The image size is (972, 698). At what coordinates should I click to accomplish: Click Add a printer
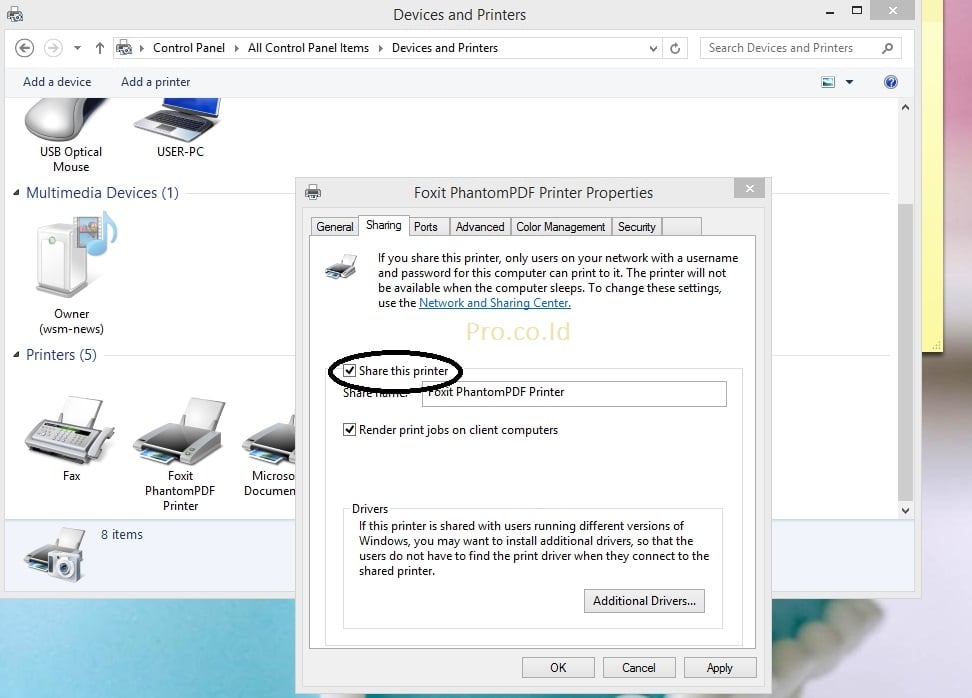156,82
